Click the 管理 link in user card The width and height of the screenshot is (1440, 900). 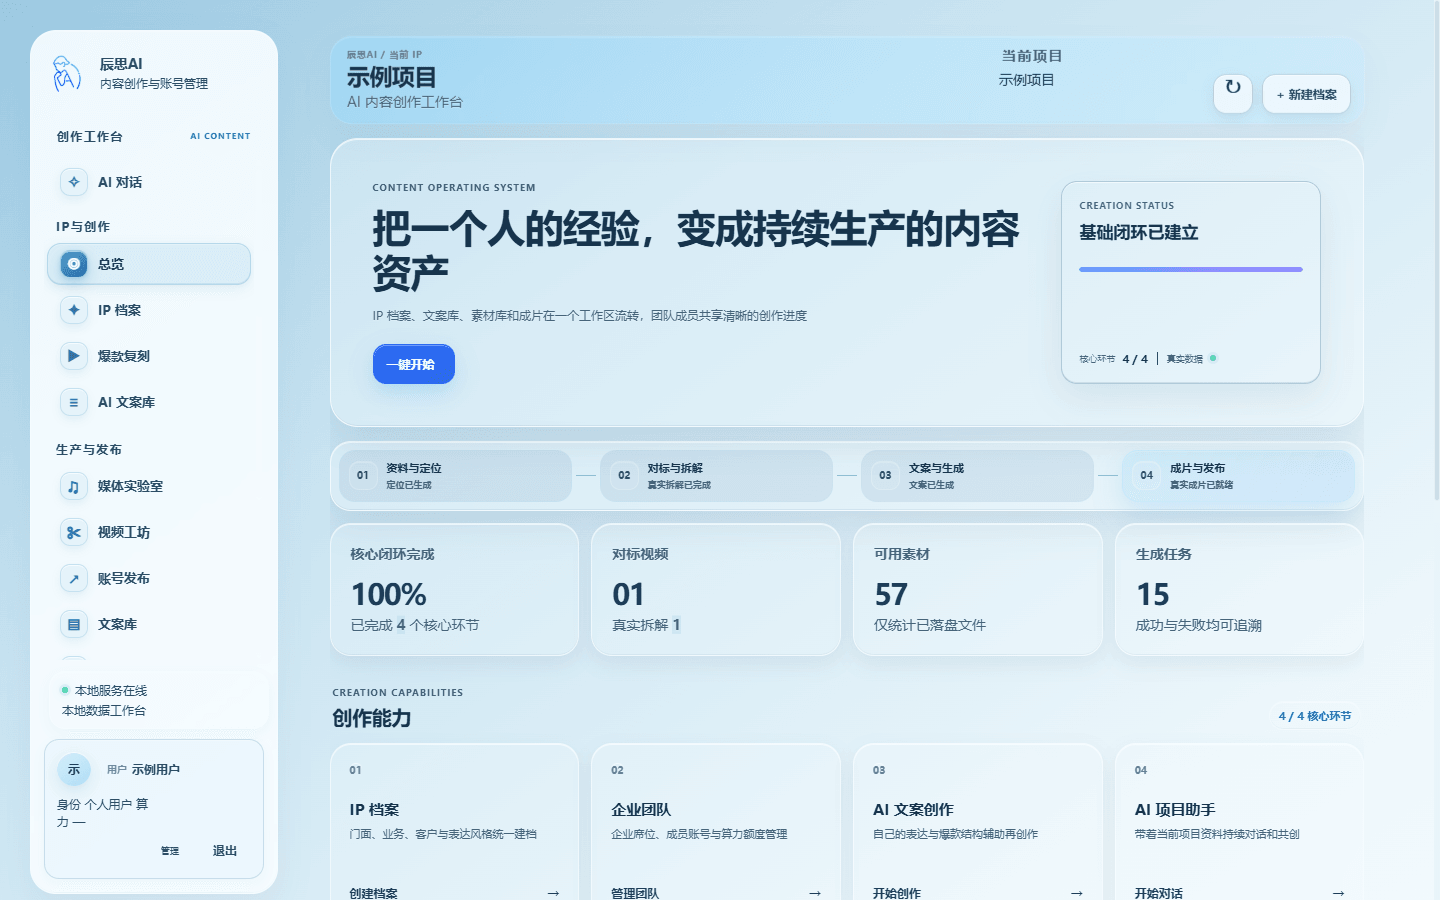tap(170, 851)
